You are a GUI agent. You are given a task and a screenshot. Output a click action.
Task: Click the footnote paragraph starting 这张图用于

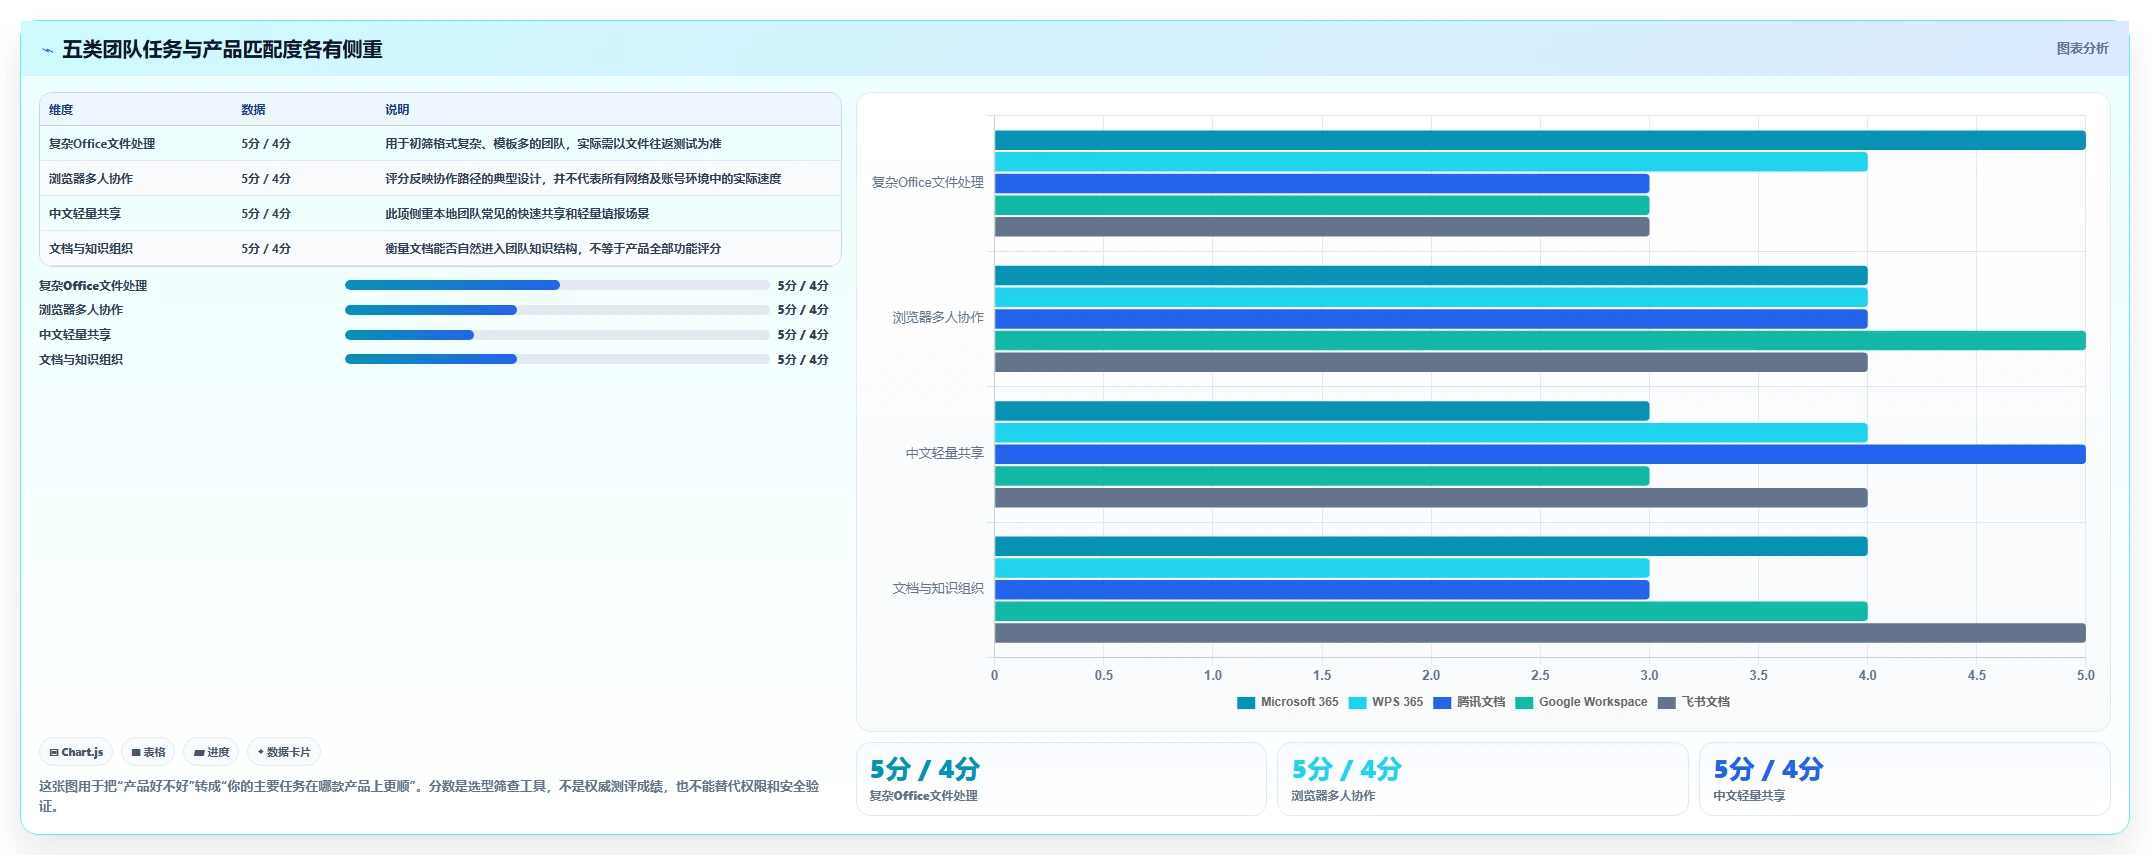tap(430, 796)
